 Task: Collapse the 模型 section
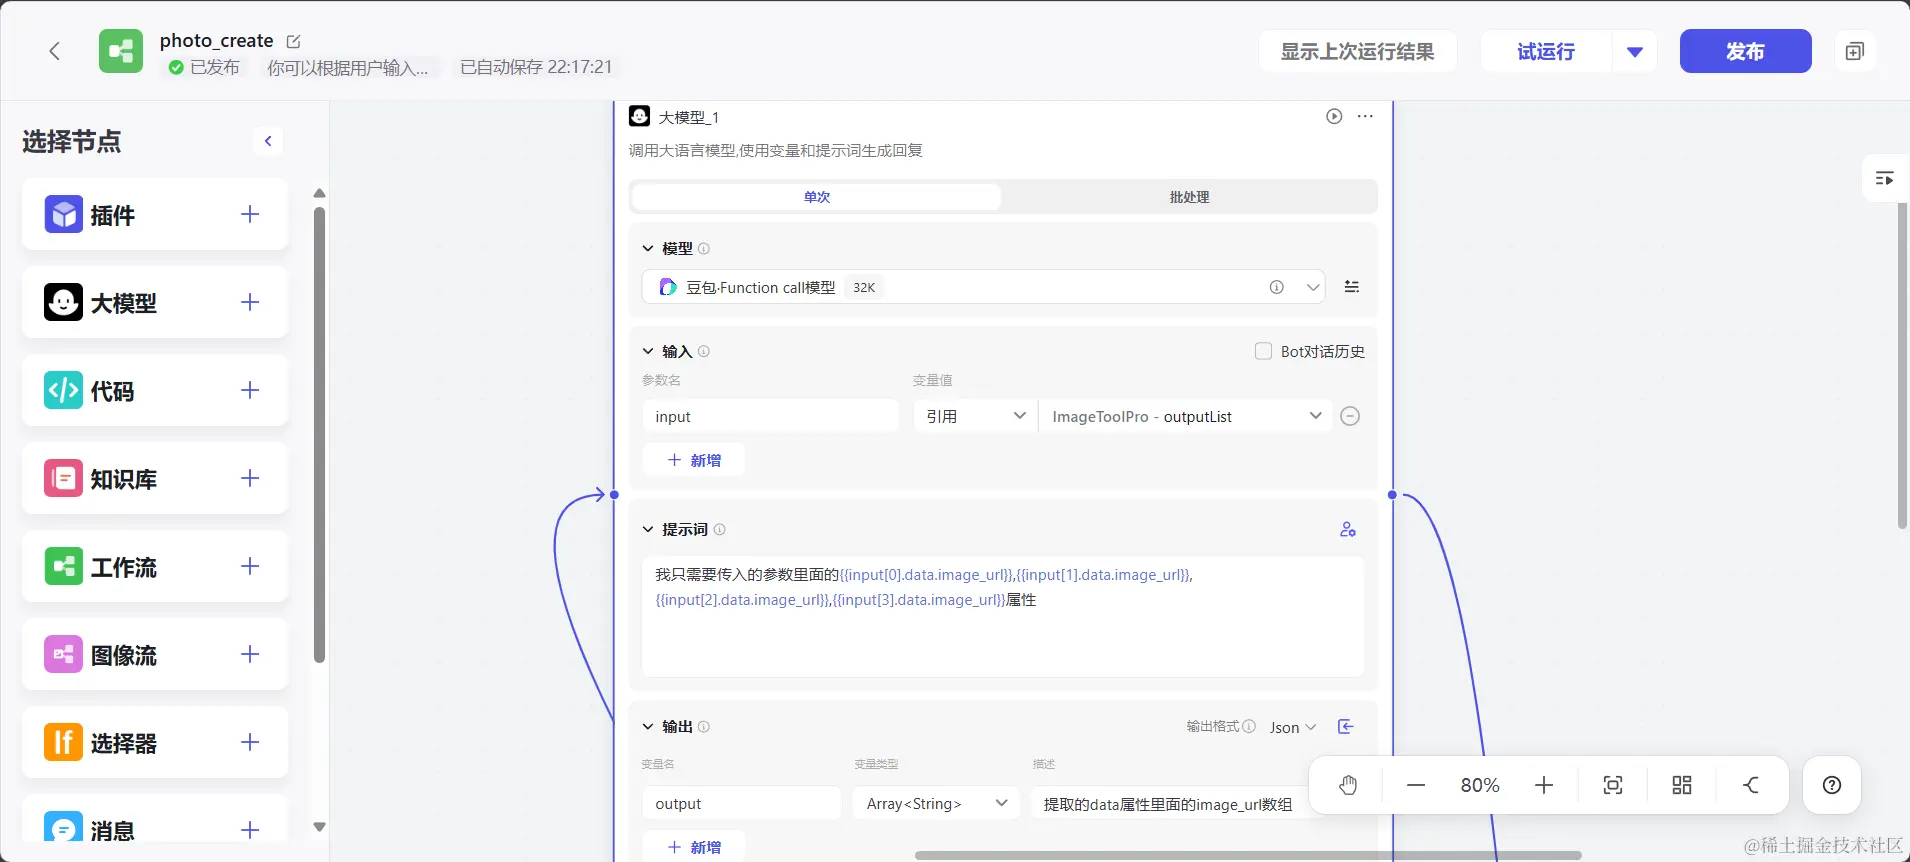click(x=648, y=248)
